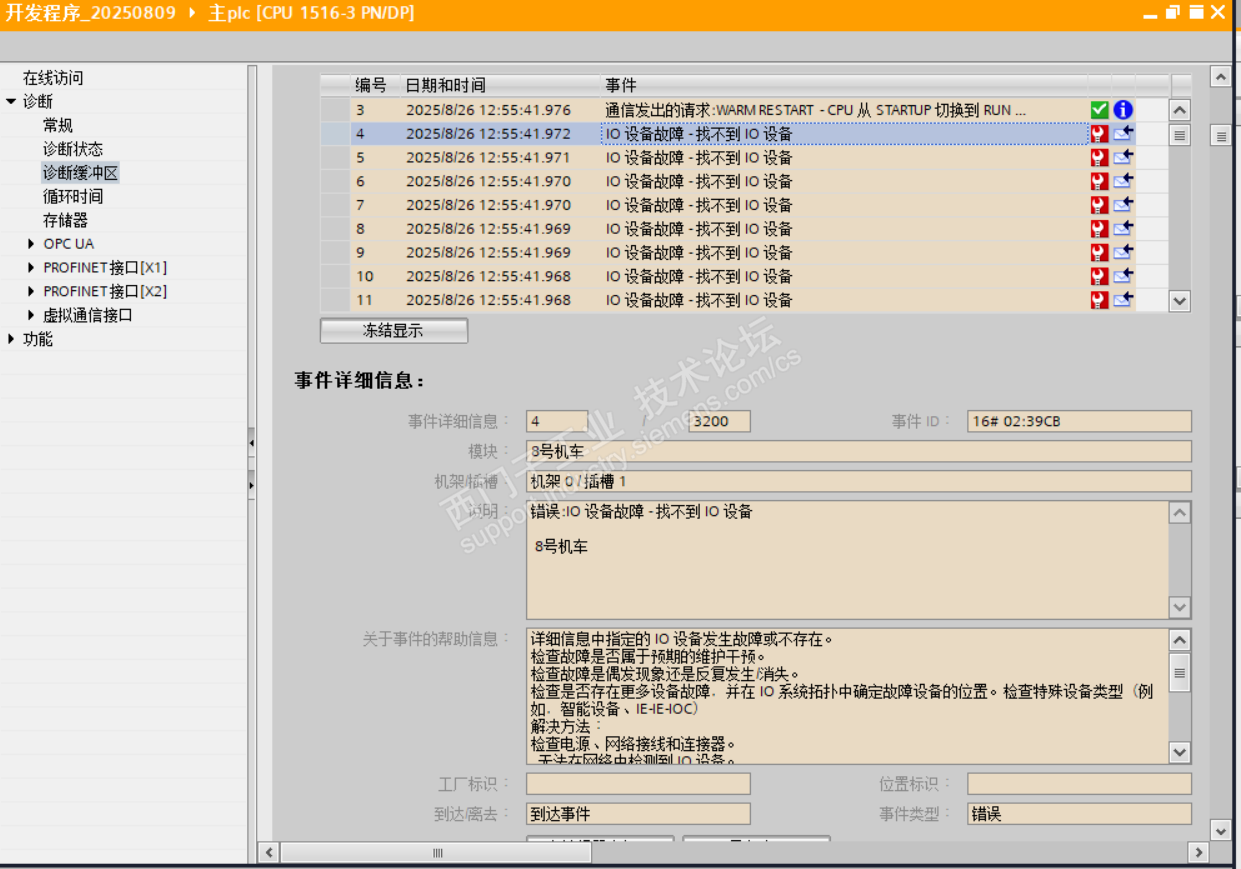The height and width of the screenshot is (869, 1241).
Task: Click the event list scrollbar thumb
Action: coord(1180,134)
